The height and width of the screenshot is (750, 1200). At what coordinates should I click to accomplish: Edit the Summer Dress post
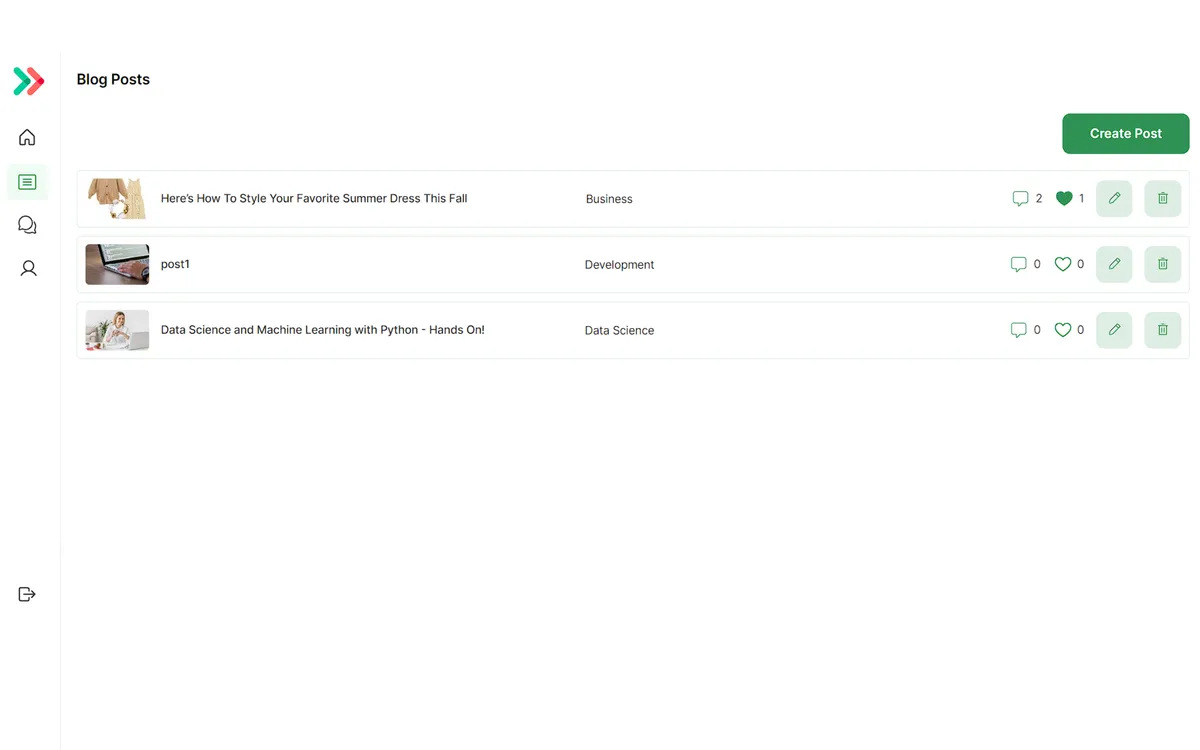click(x=1114, y=198)
